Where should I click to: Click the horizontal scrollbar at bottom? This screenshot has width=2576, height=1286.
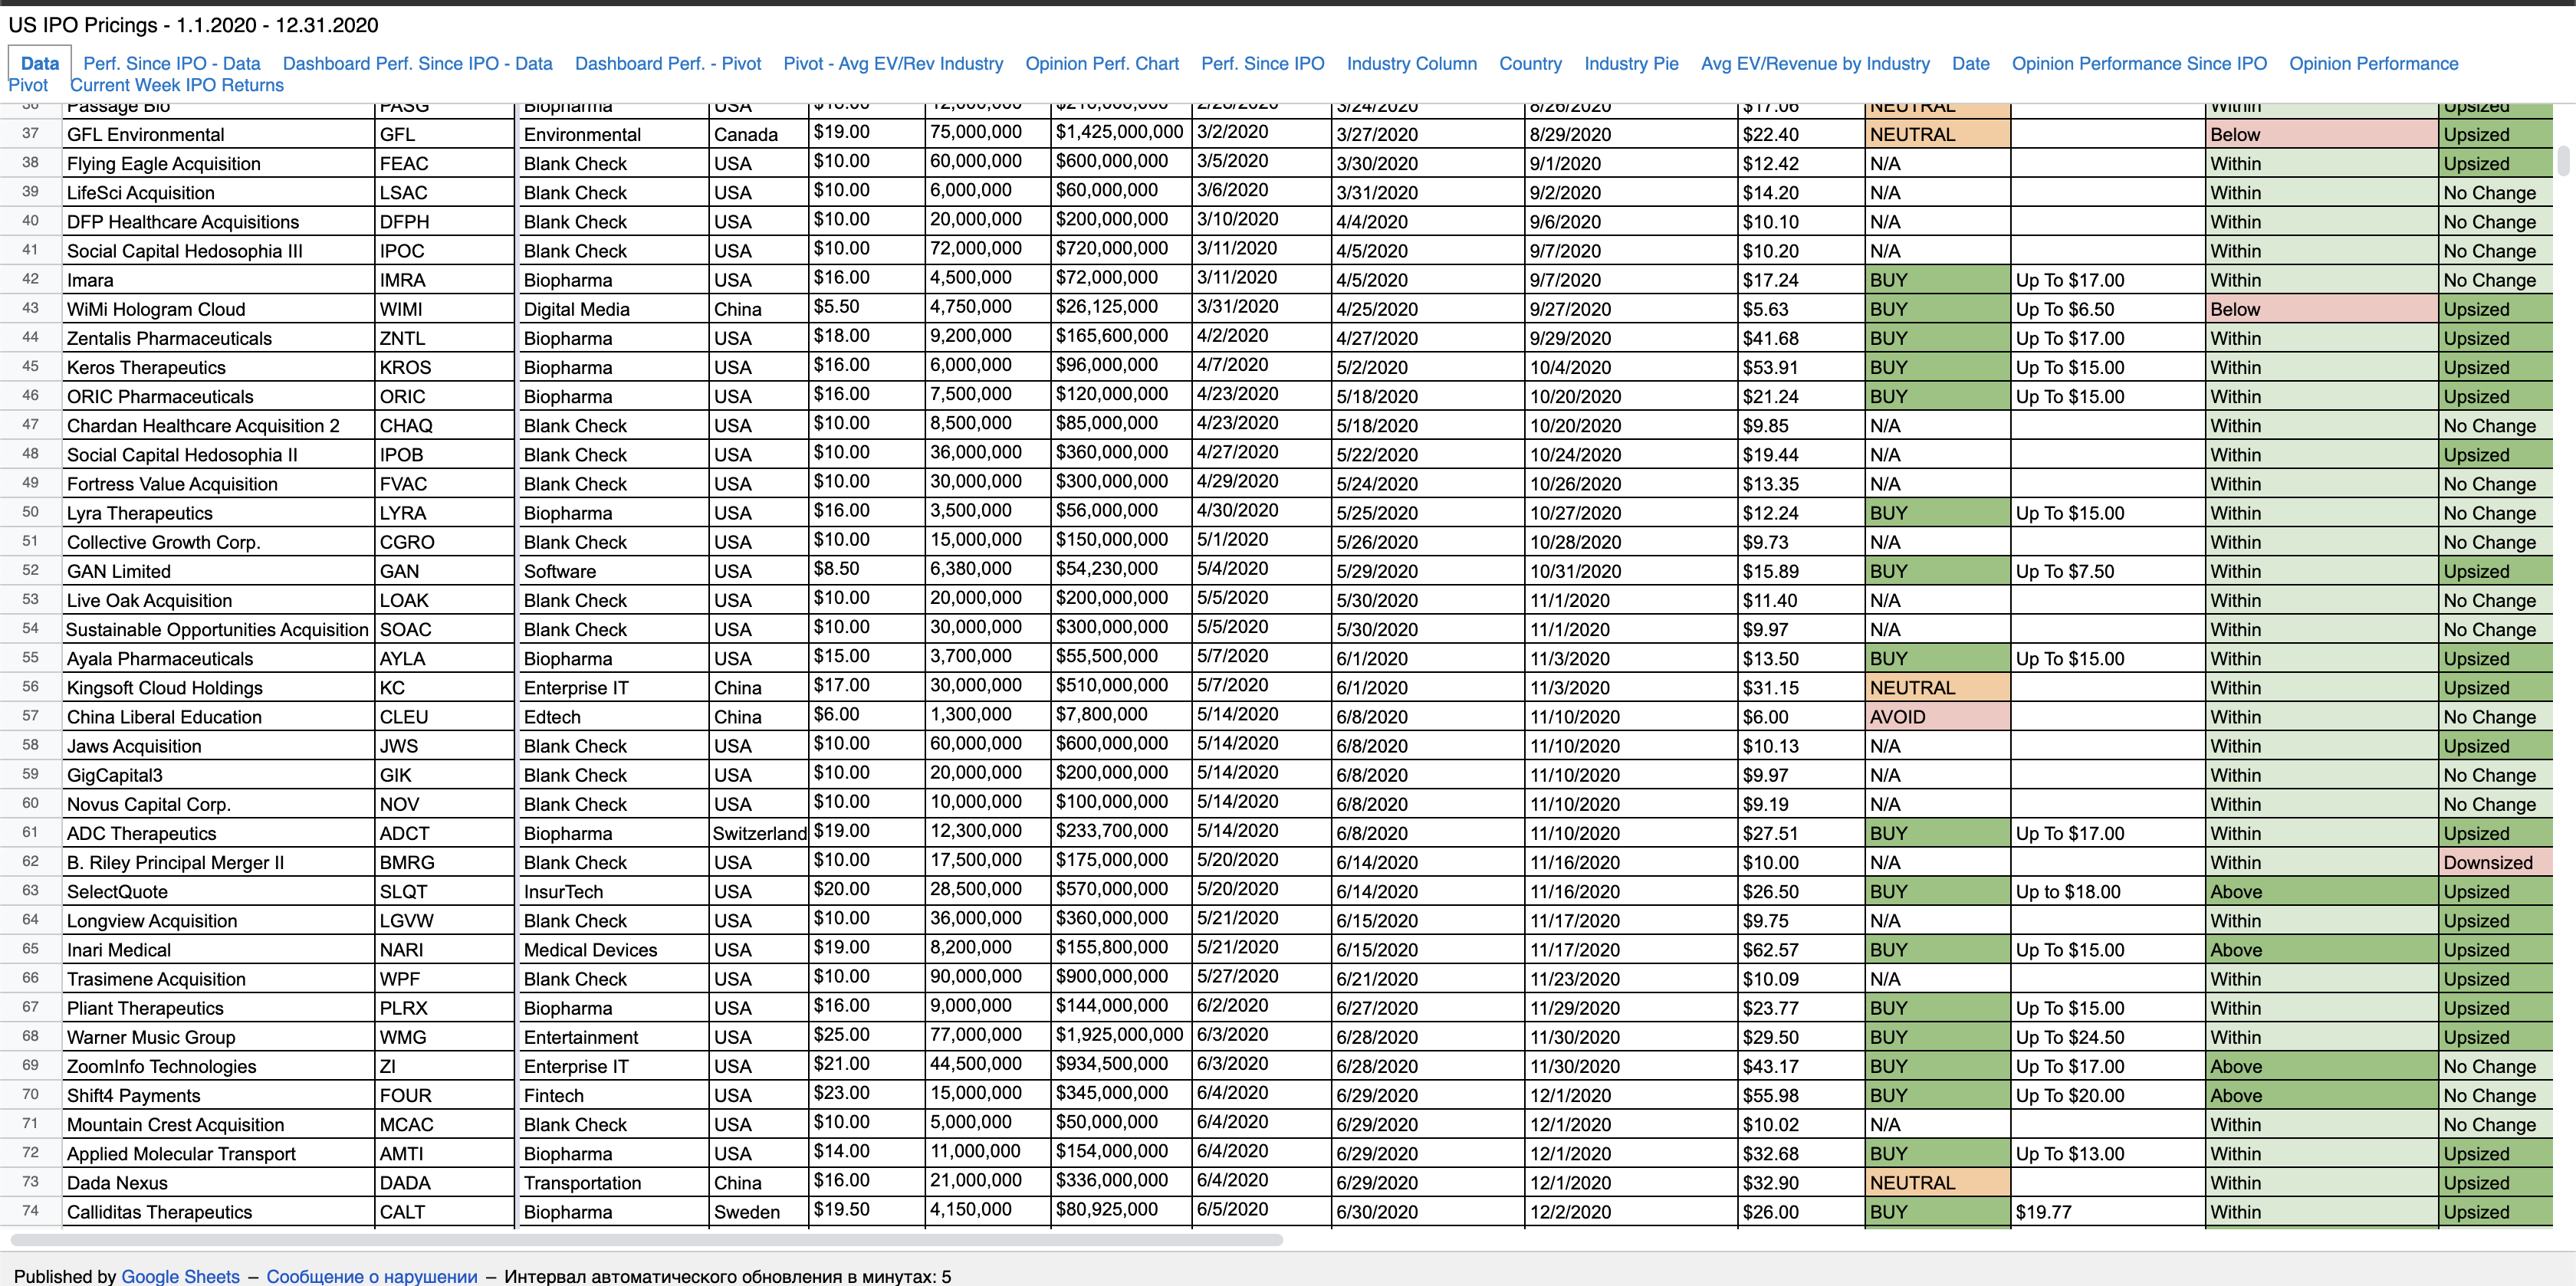click(646, 1240)
